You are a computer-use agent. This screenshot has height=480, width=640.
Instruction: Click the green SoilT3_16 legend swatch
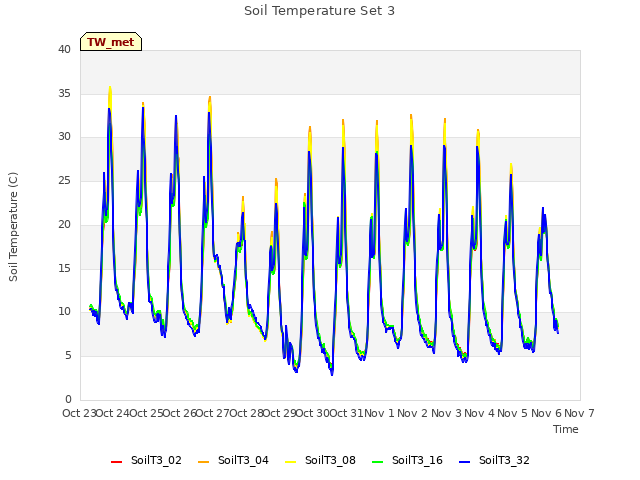[x=378, y=462]
